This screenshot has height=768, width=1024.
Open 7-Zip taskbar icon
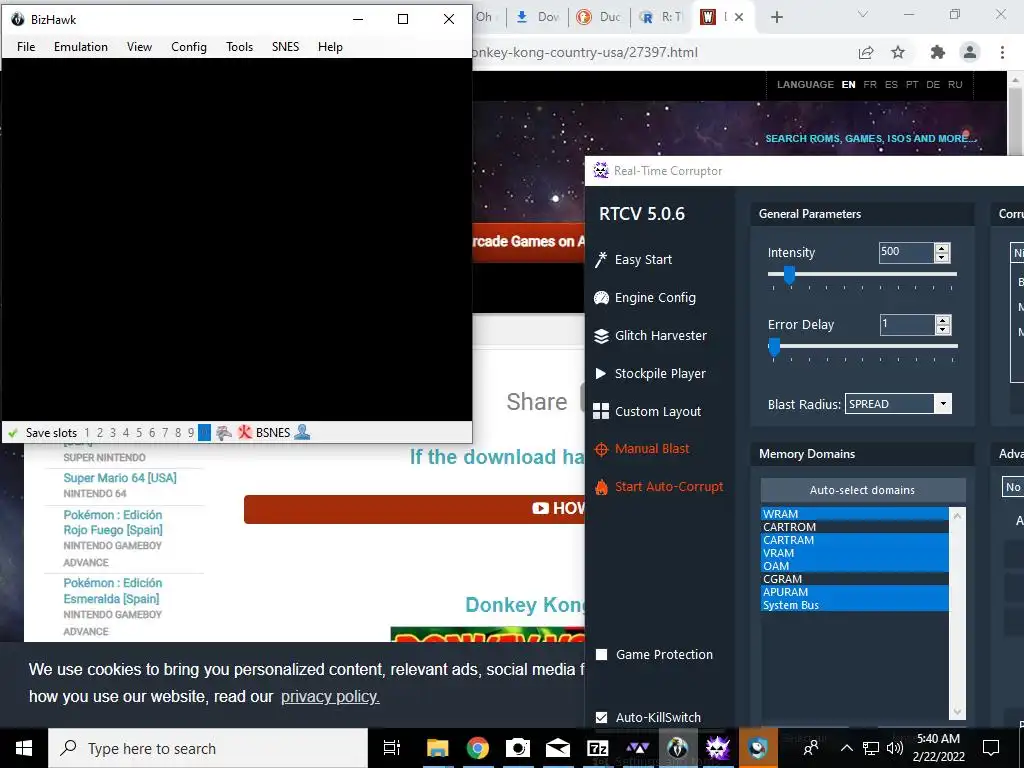point(598,748)
